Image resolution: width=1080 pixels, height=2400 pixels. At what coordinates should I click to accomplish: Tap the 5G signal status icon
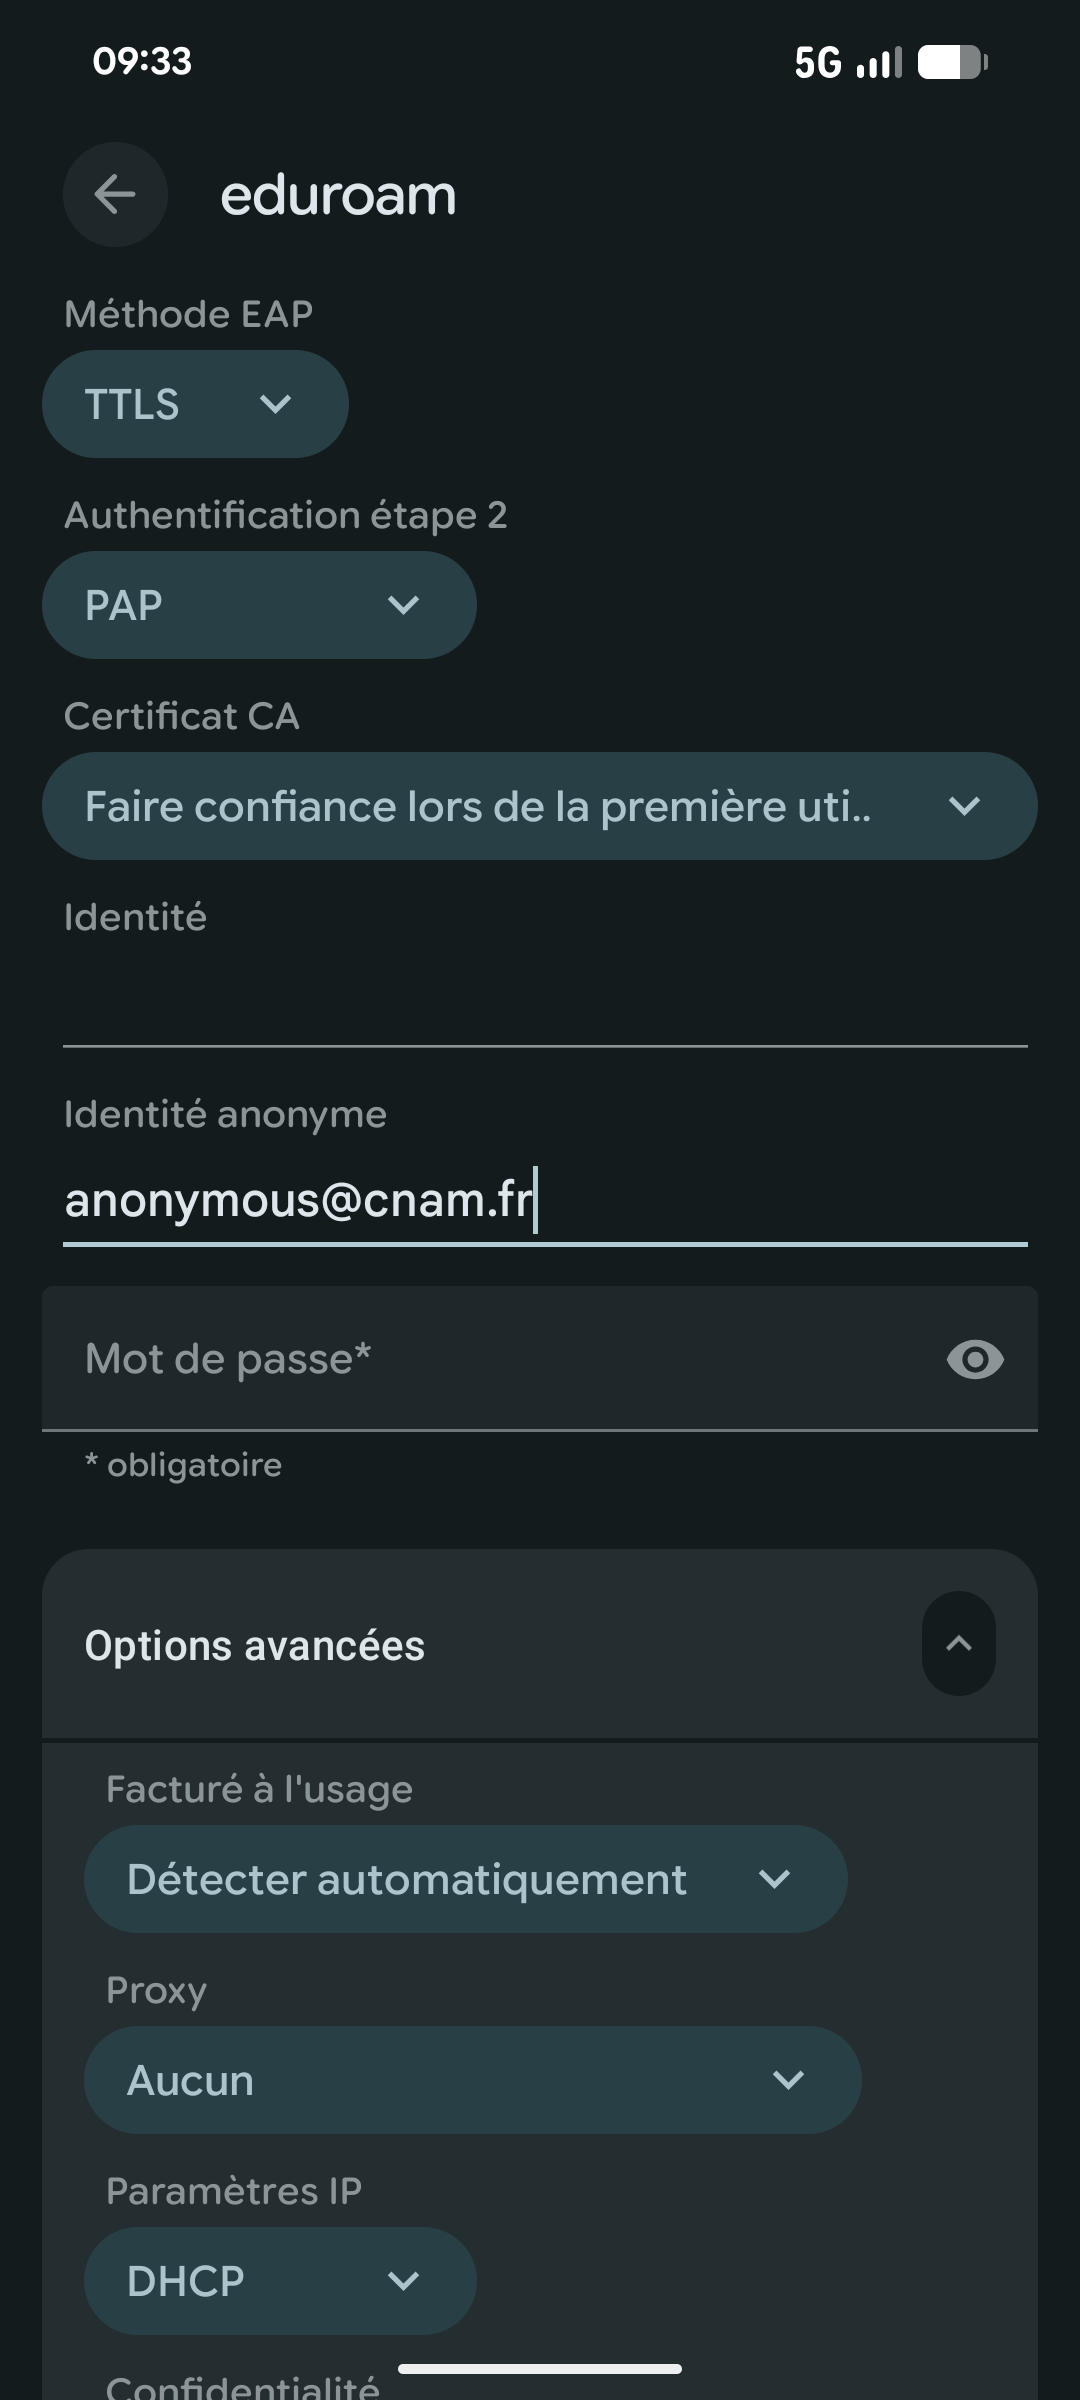pos(847,63)
